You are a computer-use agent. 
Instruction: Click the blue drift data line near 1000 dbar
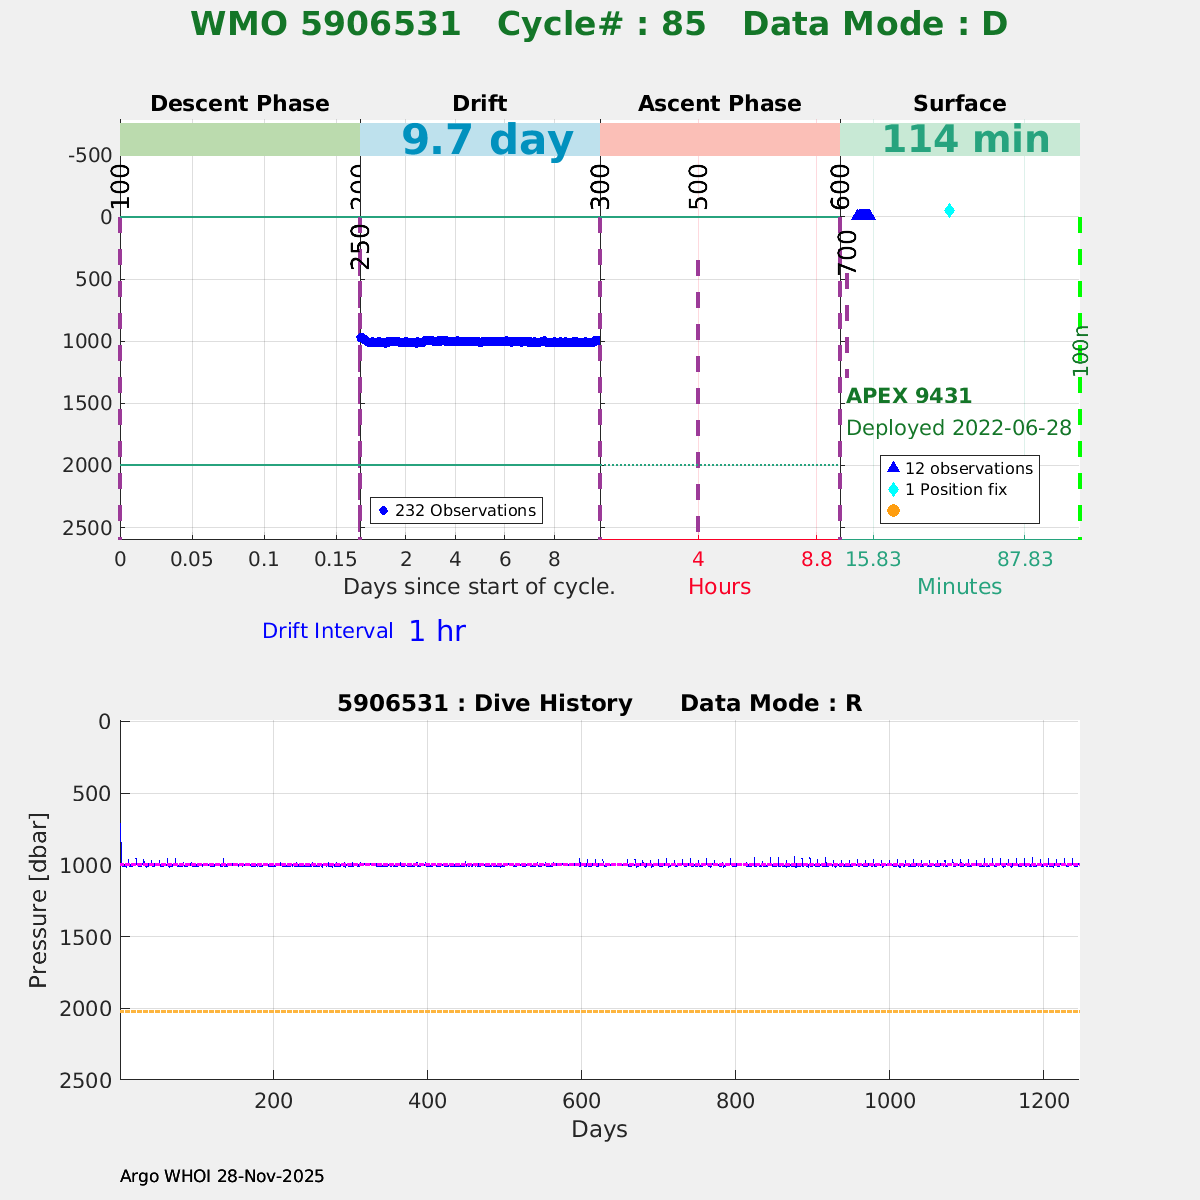480,341
